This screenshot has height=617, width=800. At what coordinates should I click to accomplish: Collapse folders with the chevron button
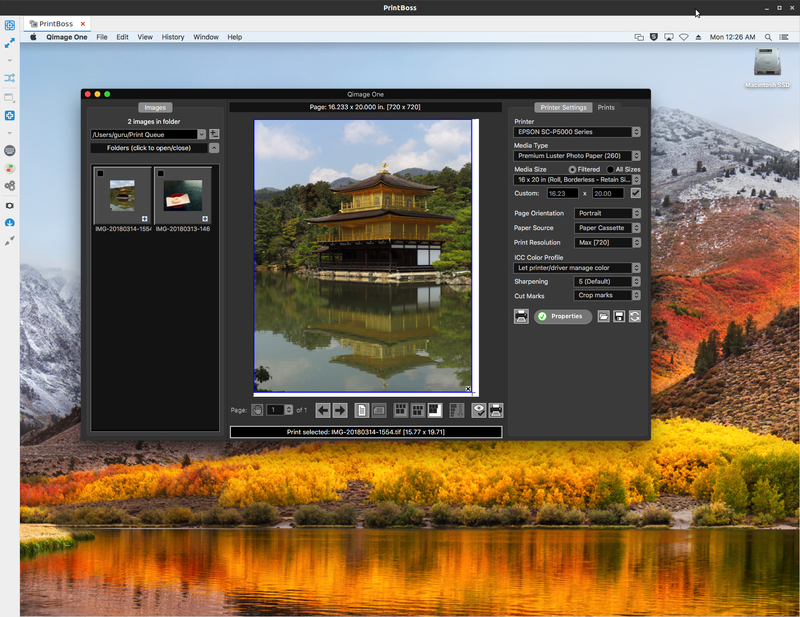[x=214, y=148]
